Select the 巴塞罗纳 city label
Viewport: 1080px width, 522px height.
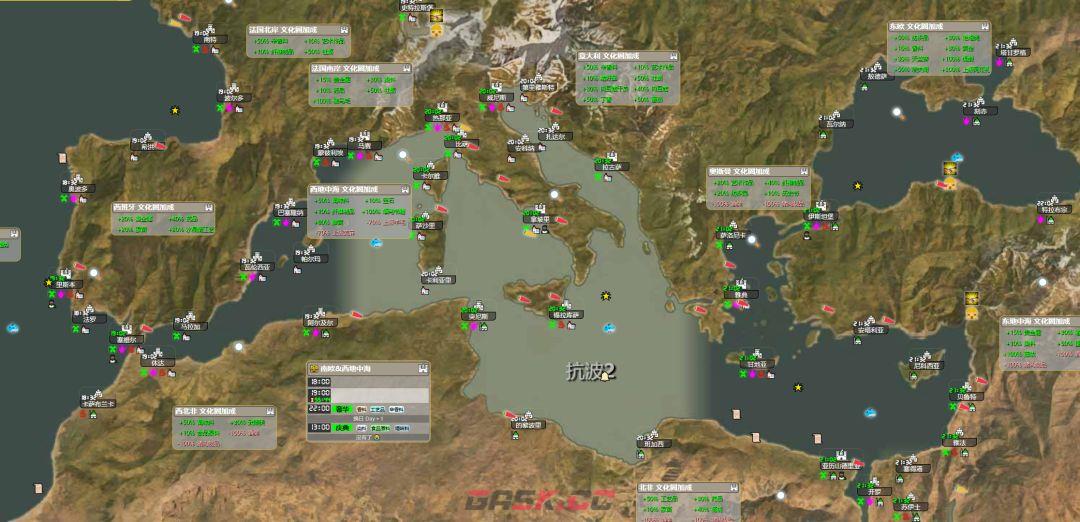point(290,213)
